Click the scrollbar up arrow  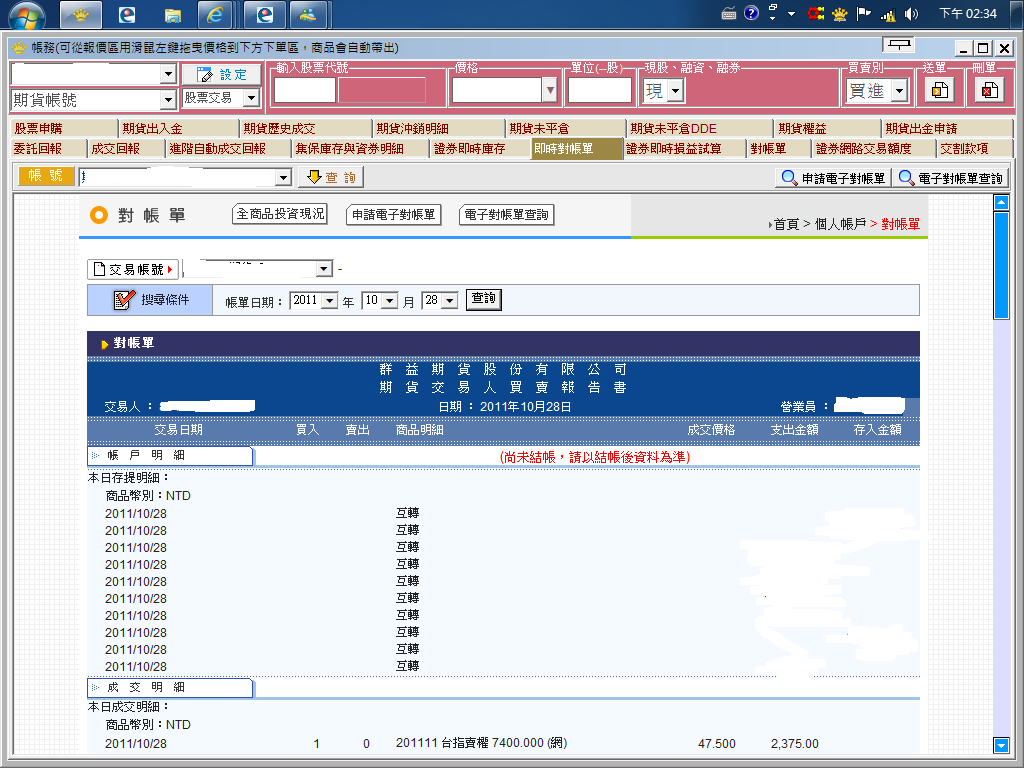coord(1000,203)
